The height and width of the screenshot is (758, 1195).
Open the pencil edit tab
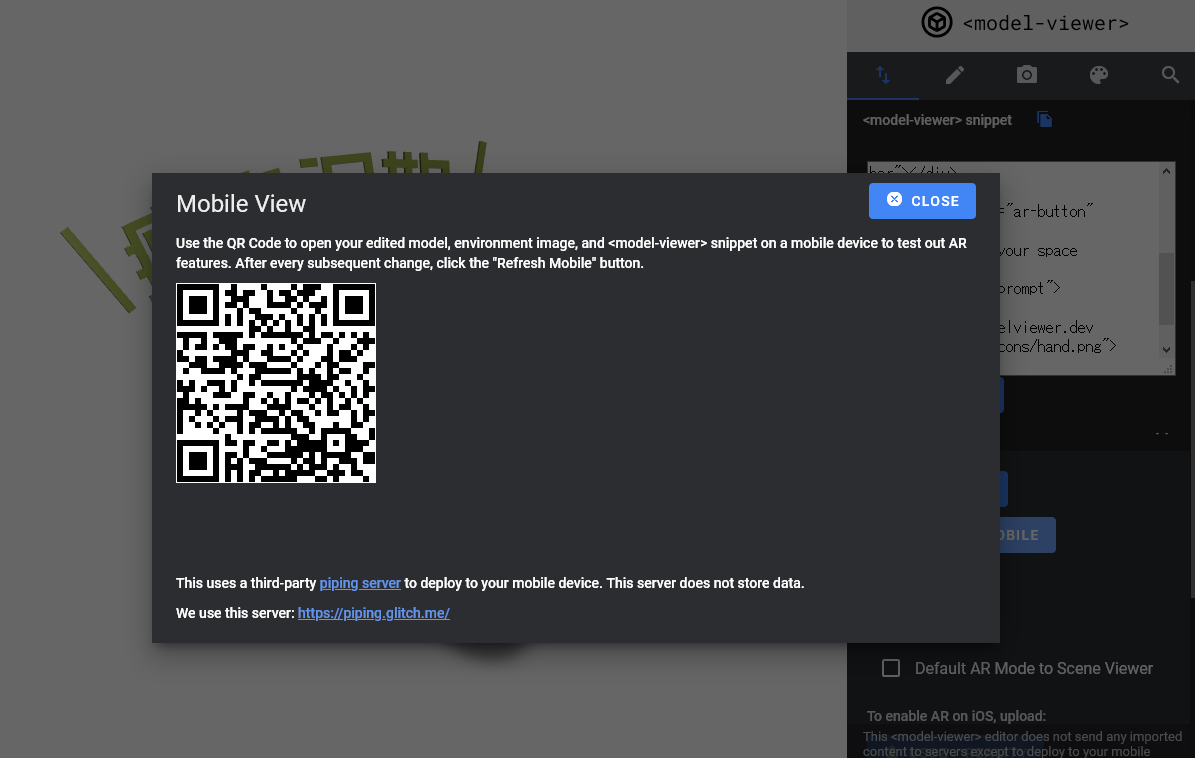(x=955, y=75)
